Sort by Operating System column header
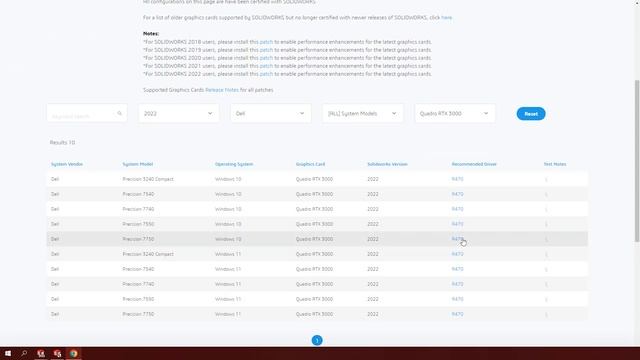This screenshot has height=360, width=640. [x=234, y=164]
